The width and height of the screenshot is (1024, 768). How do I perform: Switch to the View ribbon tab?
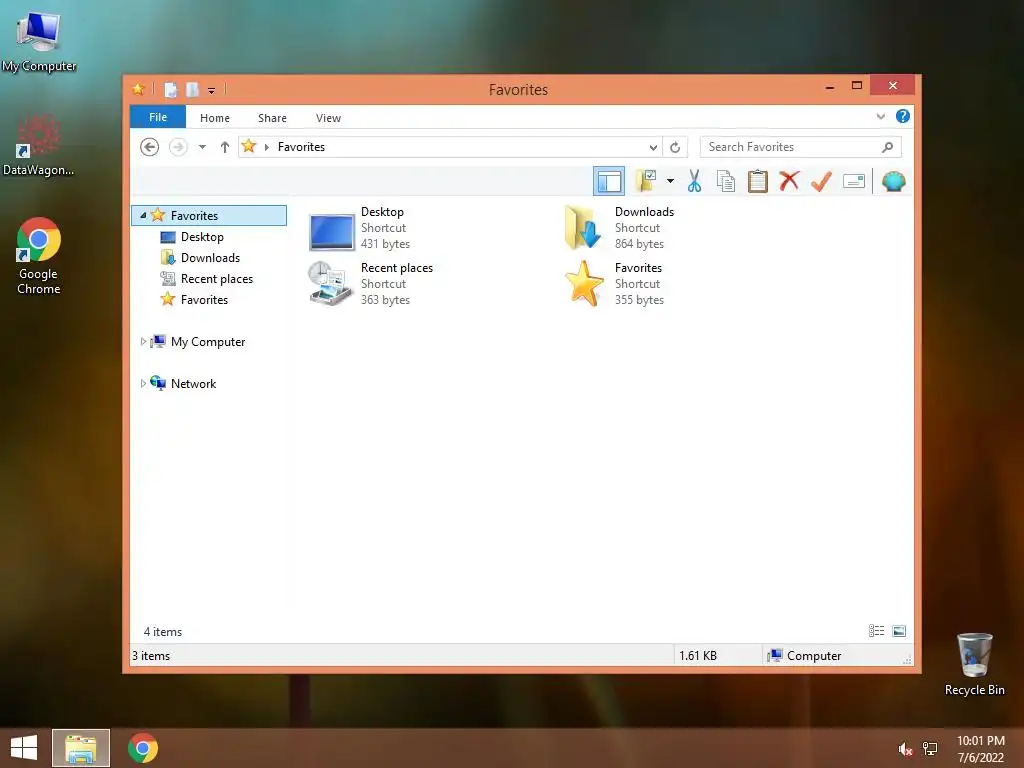pyautogui.click(x=328, y=118)
